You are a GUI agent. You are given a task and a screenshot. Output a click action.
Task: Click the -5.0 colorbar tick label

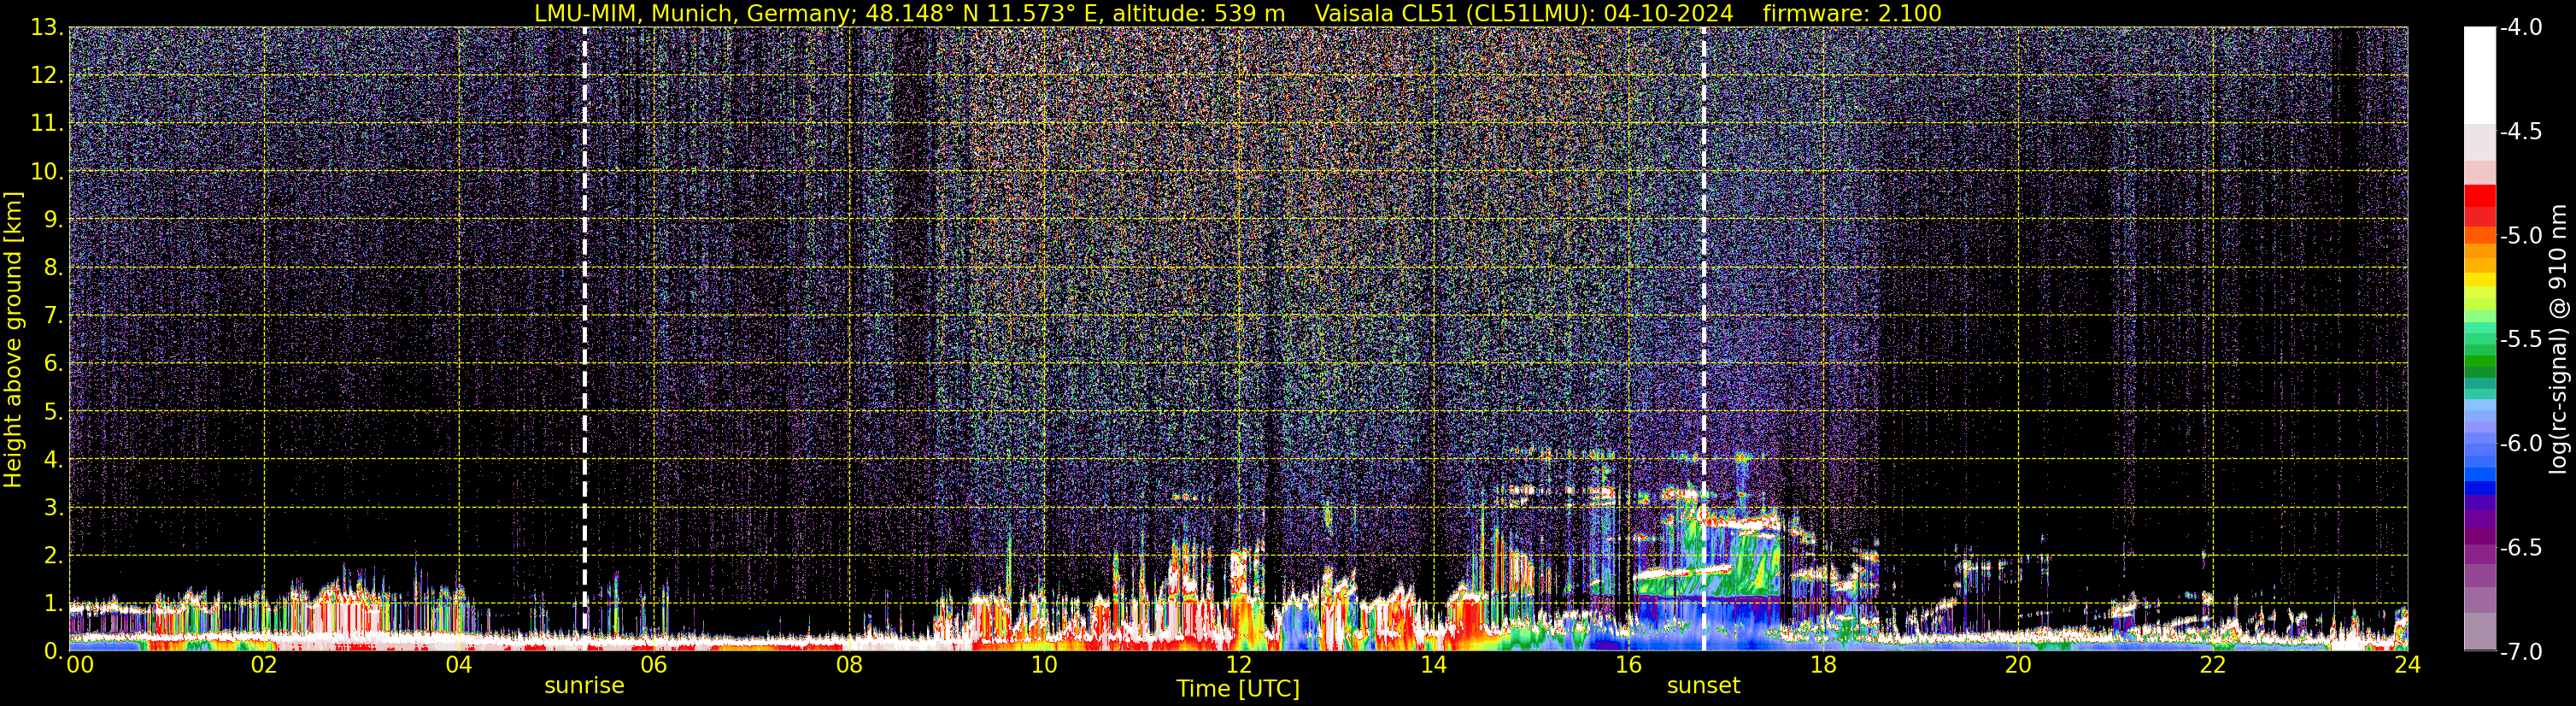pos(2520,235)
